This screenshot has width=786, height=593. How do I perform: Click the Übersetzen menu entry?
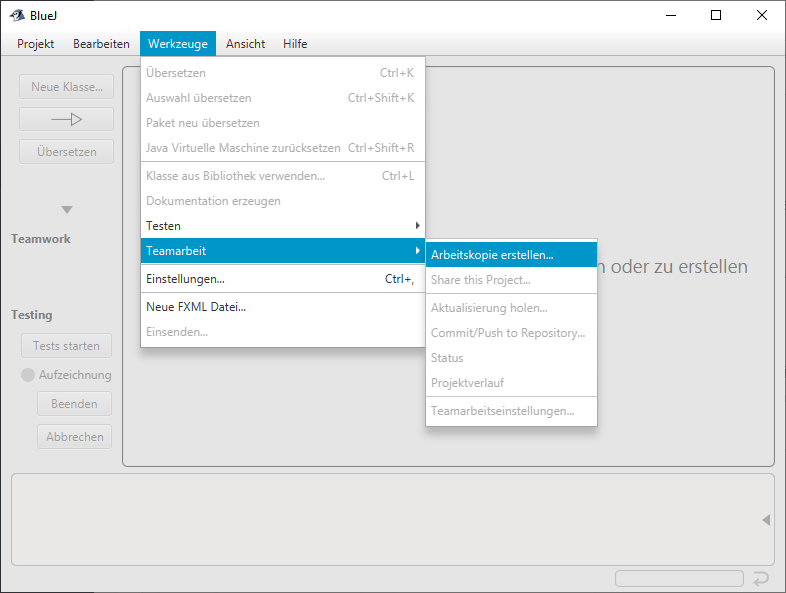coord(283,73)
